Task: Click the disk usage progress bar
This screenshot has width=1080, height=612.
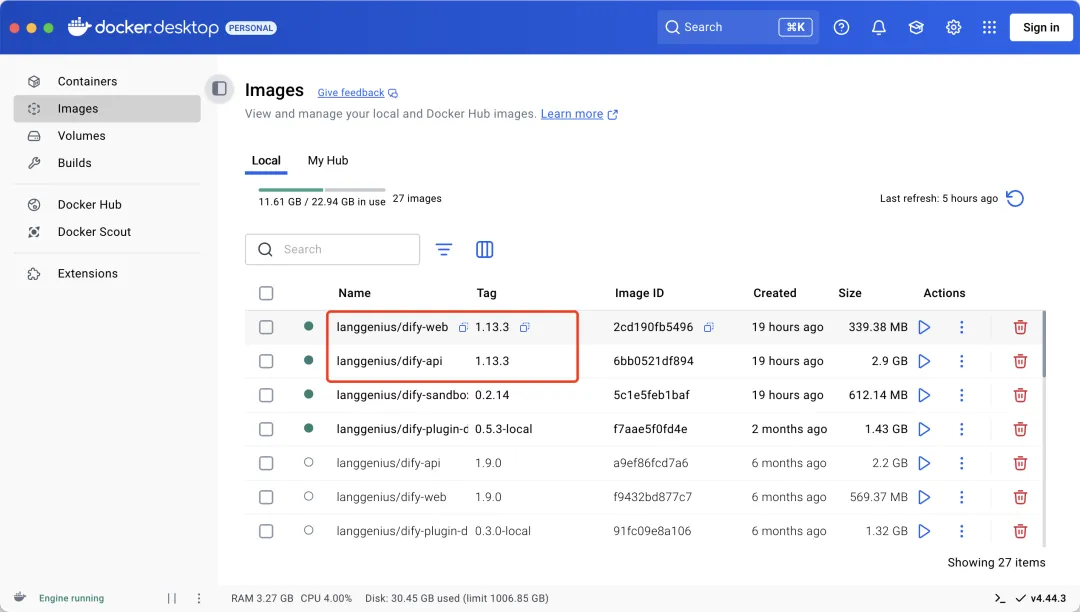Action: (x=322, y=189)
